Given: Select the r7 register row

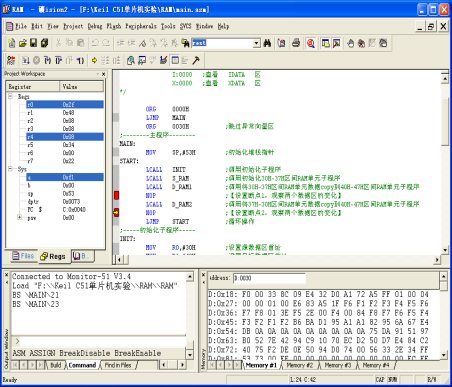Looking at the screenshot, I should pos(65,161).
